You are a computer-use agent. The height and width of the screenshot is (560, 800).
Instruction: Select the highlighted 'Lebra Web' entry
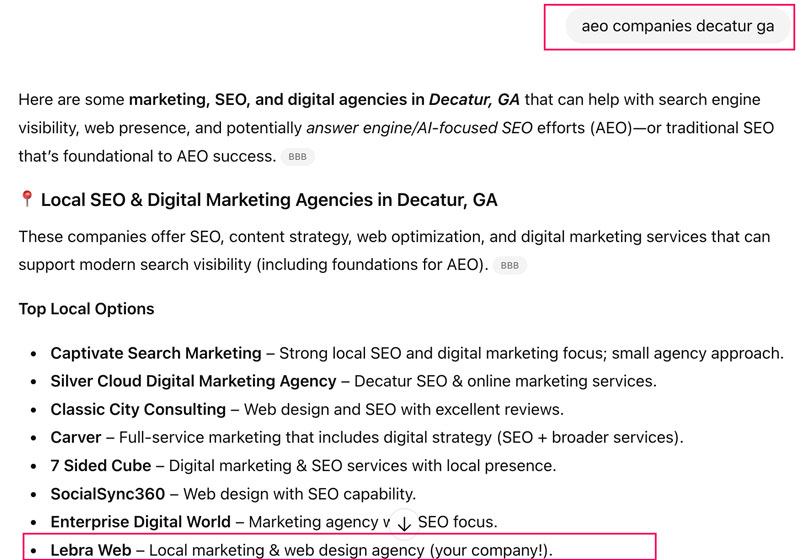[x=91, y=549]
